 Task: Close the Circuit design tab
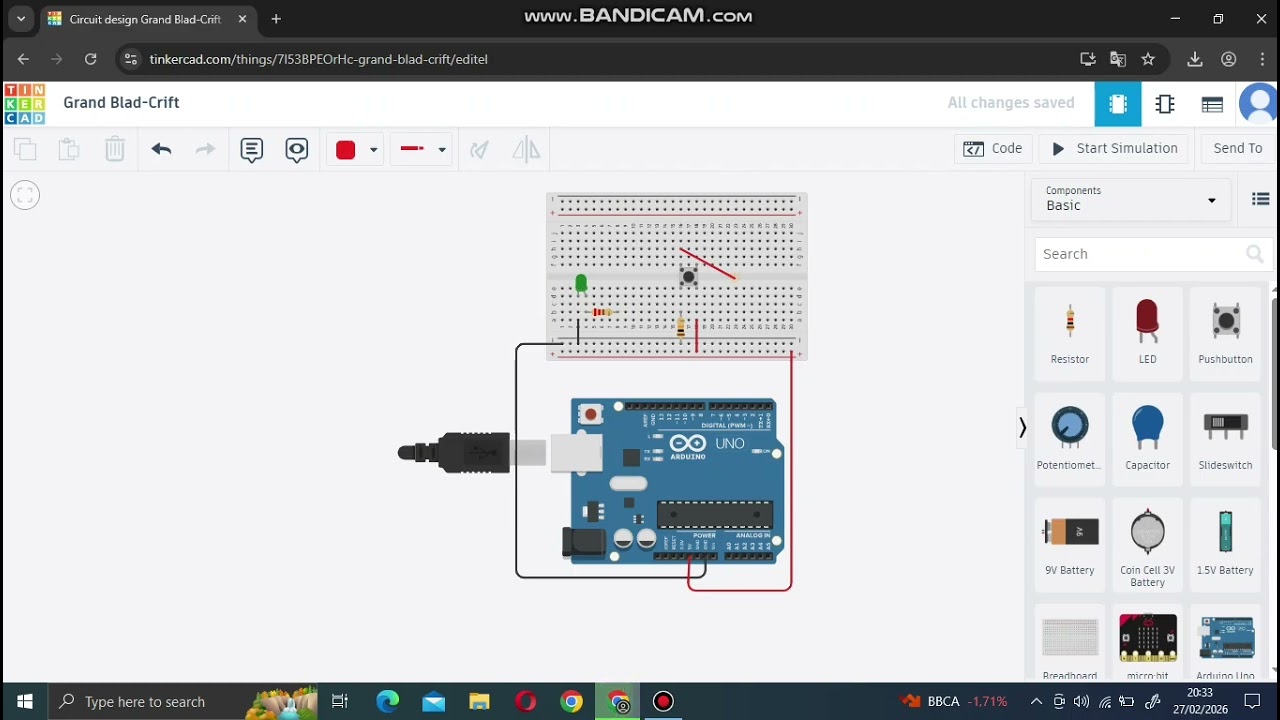242,19
